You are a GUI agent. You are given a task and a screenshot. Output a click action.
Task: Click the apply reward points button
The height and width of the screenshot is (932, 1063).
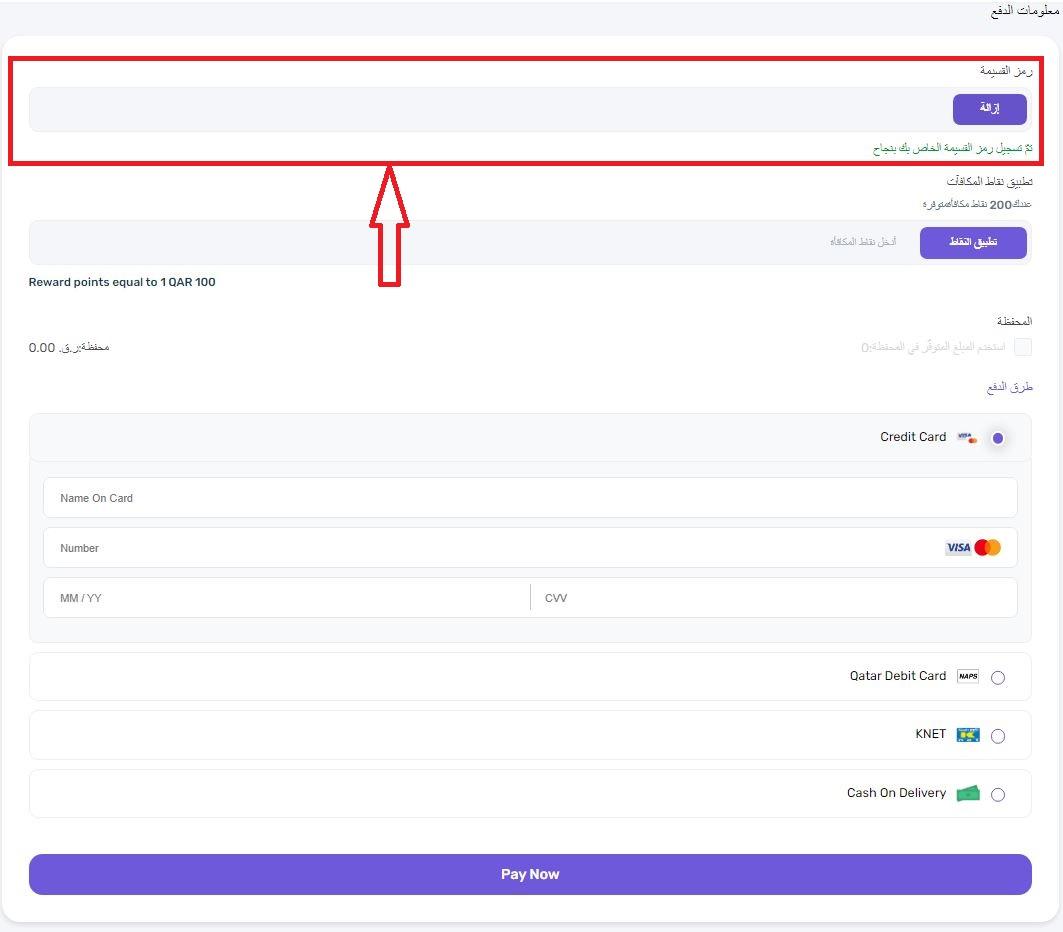973,243
